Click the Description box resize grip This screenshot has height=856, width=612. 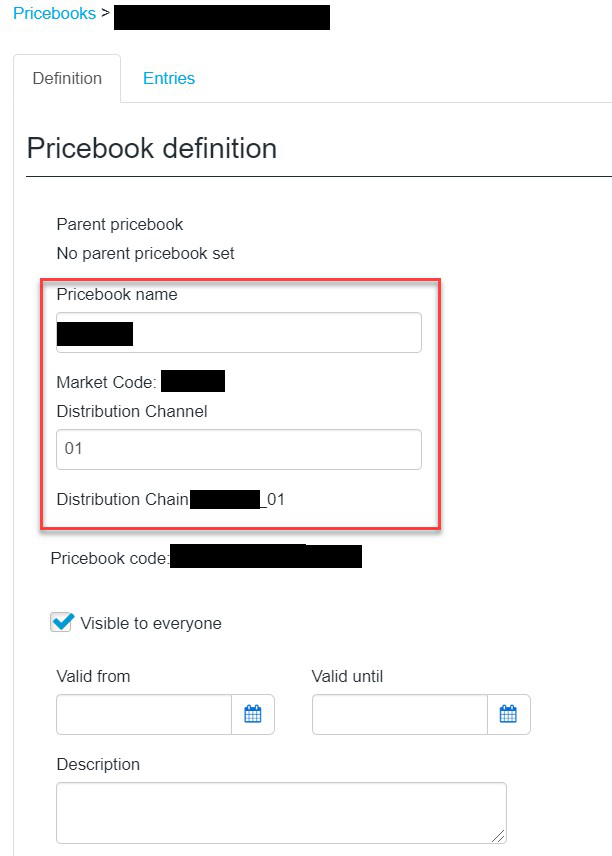[x=498, y=835]
